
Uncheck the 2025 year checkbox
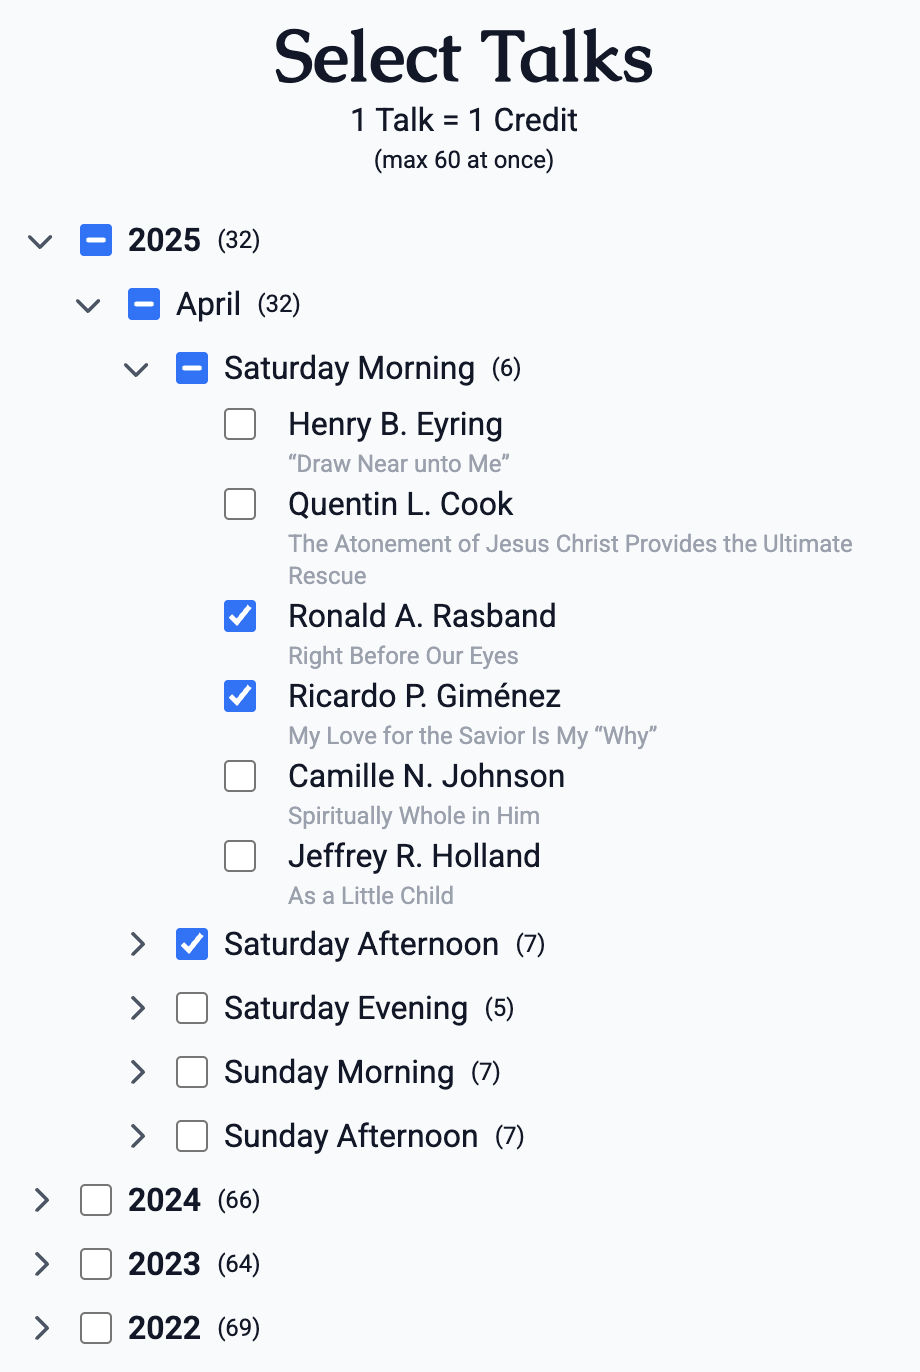point(95,240)
